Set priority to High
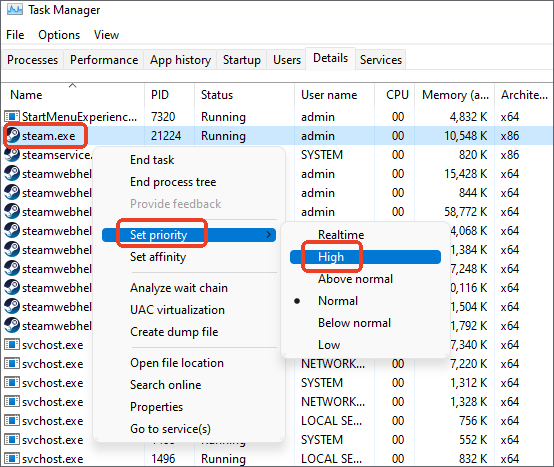The width and height of the screenshot is (554, 467). point(365,257)
